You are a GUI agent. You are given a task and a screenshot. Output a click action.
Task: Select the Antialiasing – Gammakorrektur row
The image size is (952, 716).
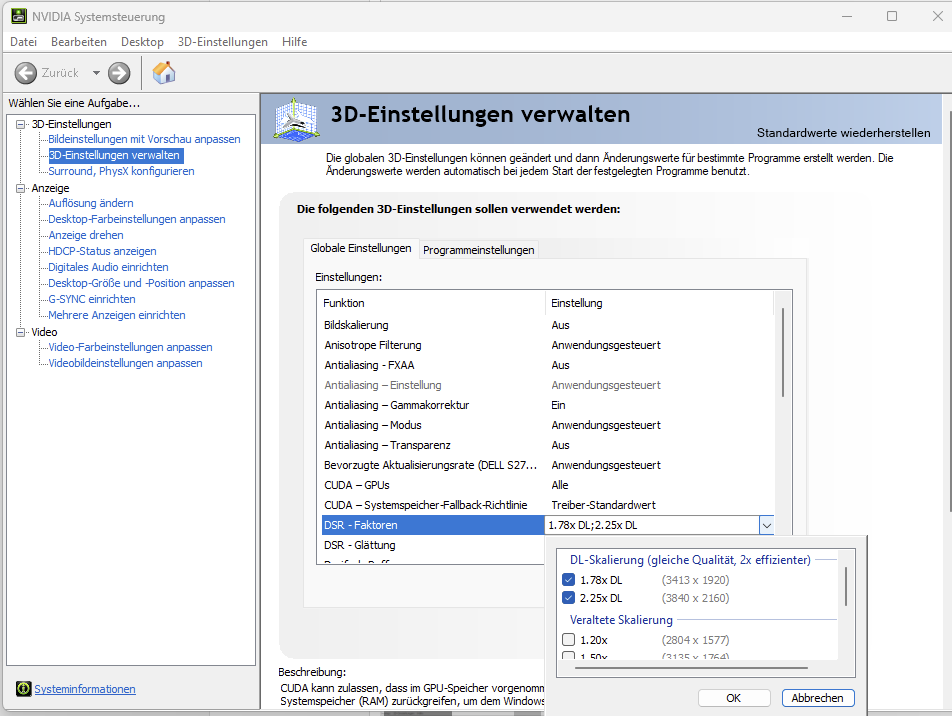(548, 406)
